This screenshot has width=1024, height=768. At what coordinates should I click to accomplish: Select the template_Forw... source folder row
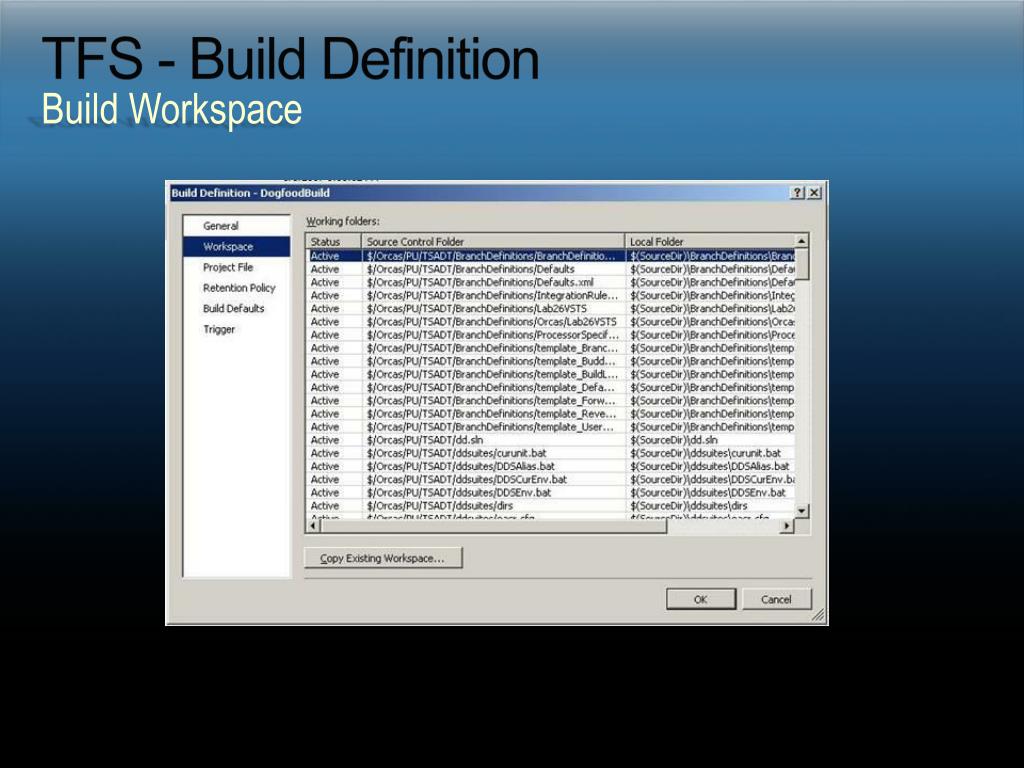point(551,400)
